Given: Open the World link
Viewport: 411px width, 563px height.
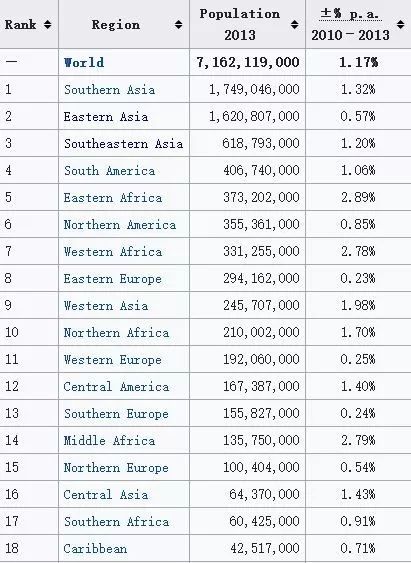Looking at the screenshot, I should (x=84, y=62).
